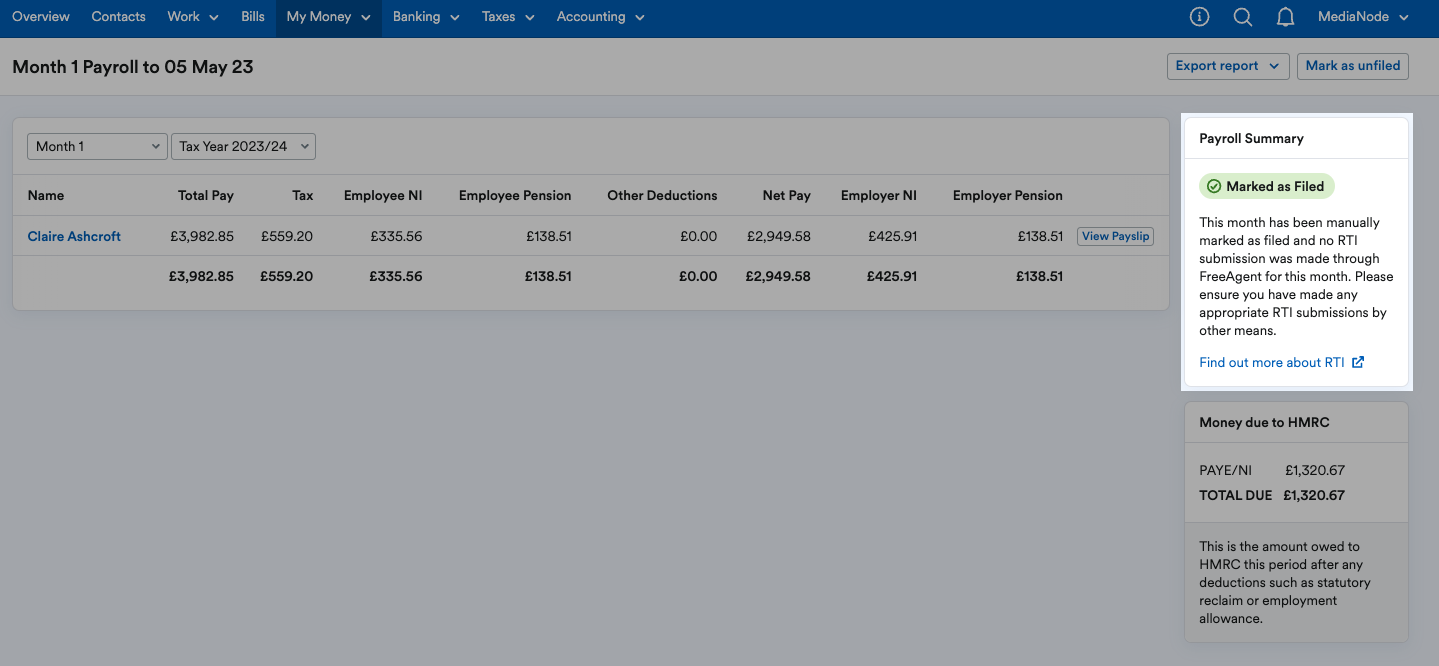The width and height of the screenshot is (1439, 666).
Task: Change the Month 1 selector
Action: point(97,146)
